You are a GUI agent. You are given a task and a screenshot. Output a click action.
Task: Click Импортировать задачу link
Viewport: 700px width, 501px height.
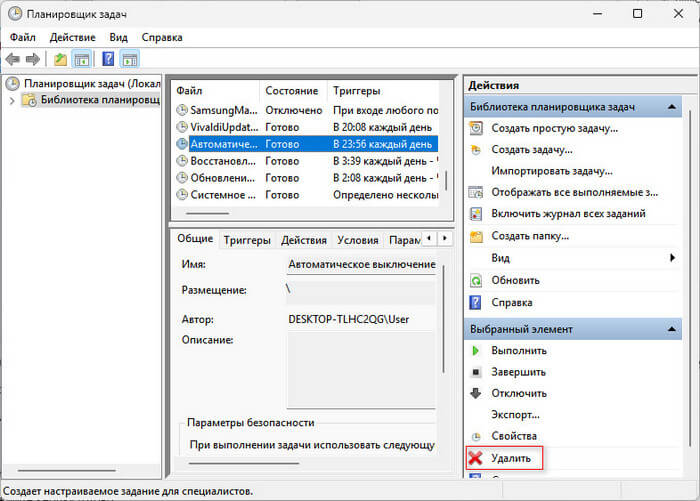[551, 171]
